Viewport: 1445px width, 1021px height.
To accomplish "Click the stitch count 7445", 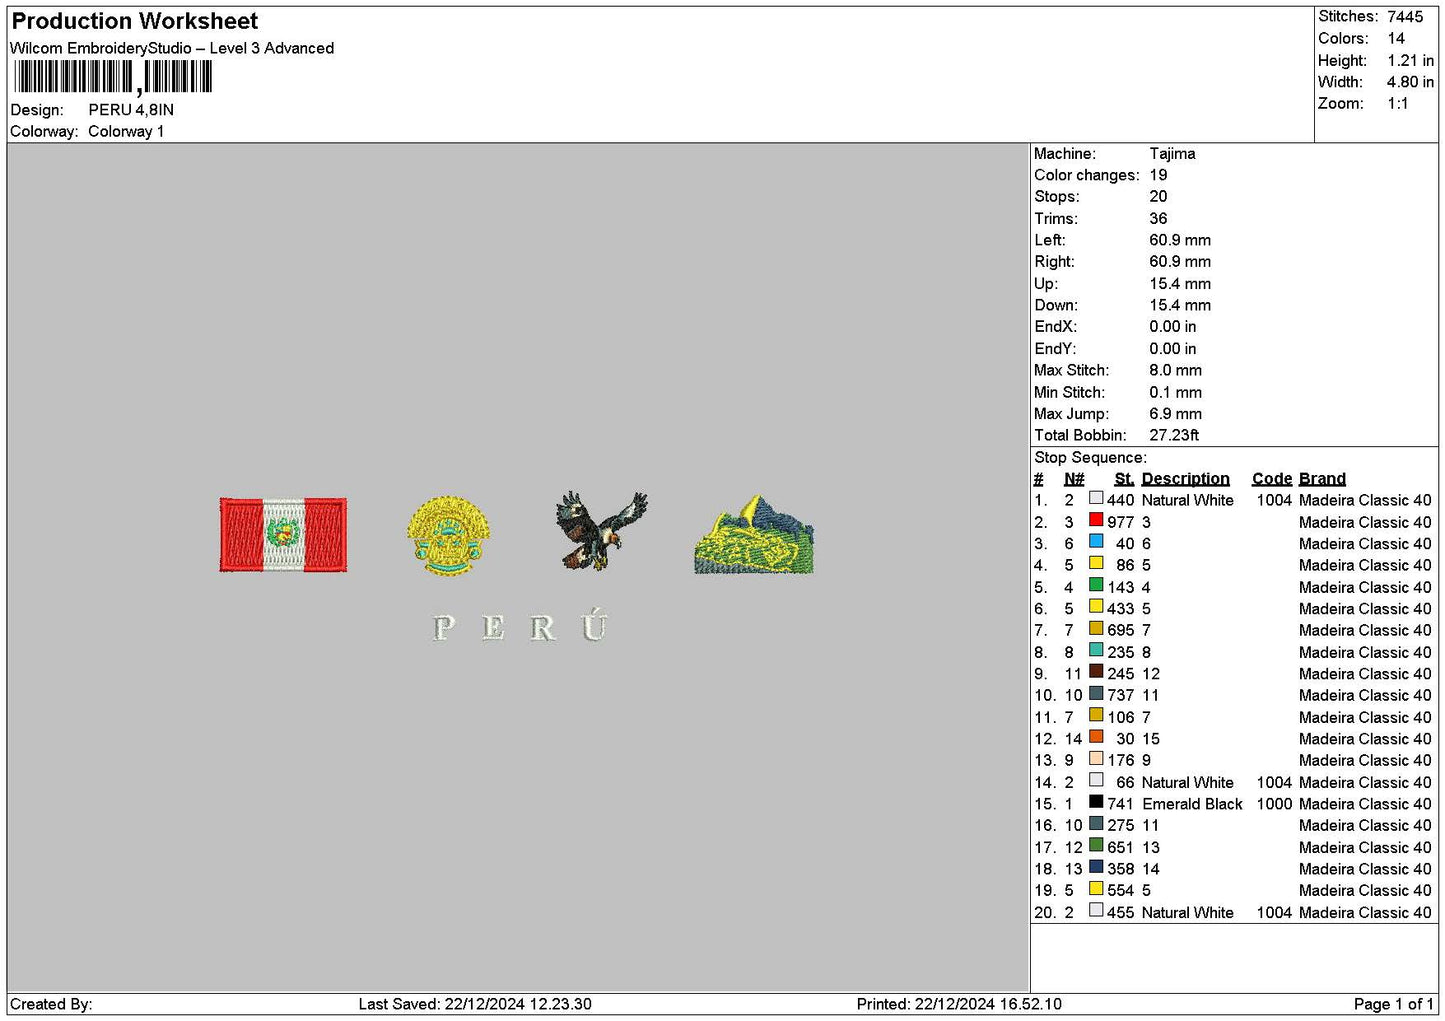I will 1405,16.
